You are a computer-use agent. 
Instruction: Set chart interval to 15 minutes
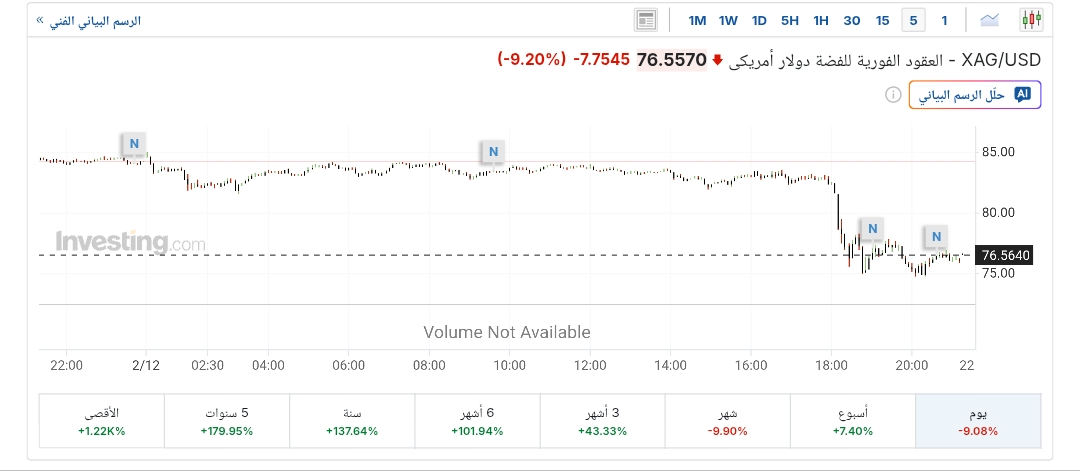[x=882, y=20]
